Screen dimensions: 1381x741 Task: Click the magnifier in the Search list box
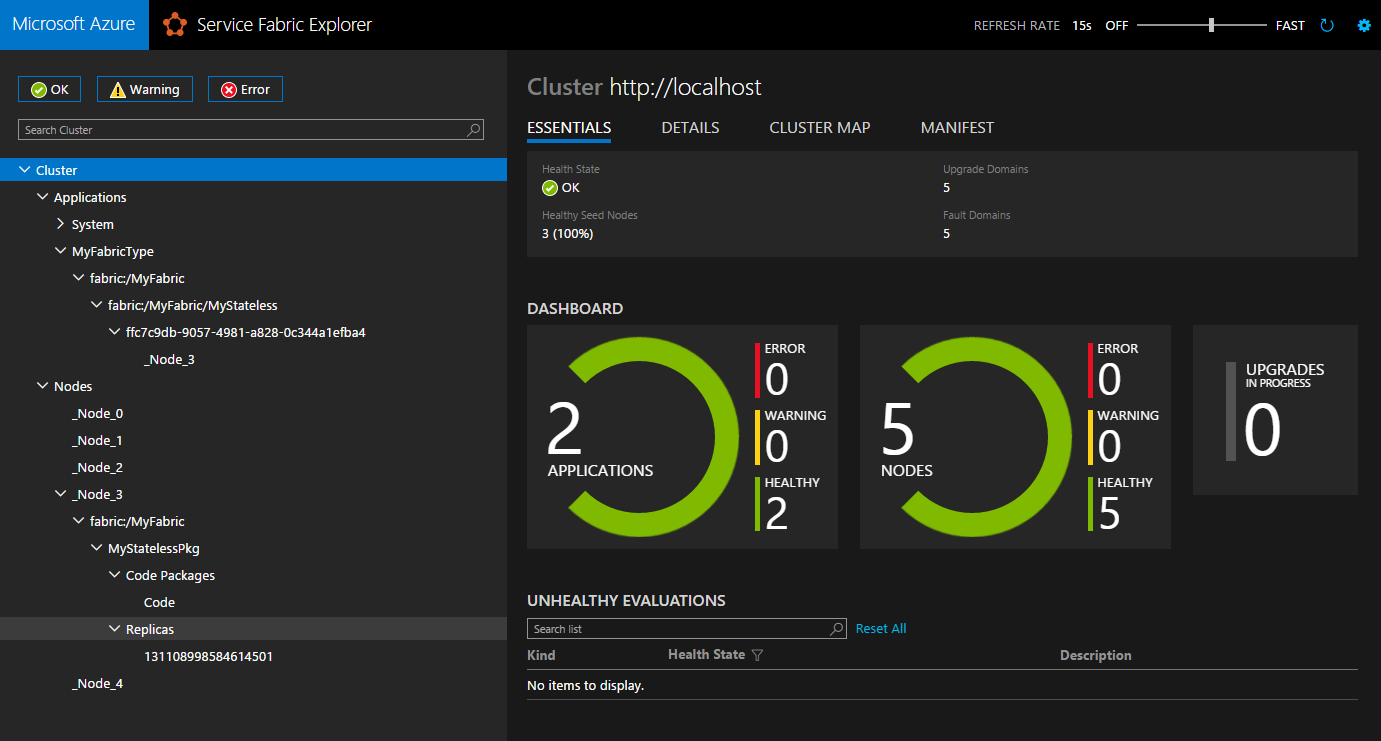(837, 629)
